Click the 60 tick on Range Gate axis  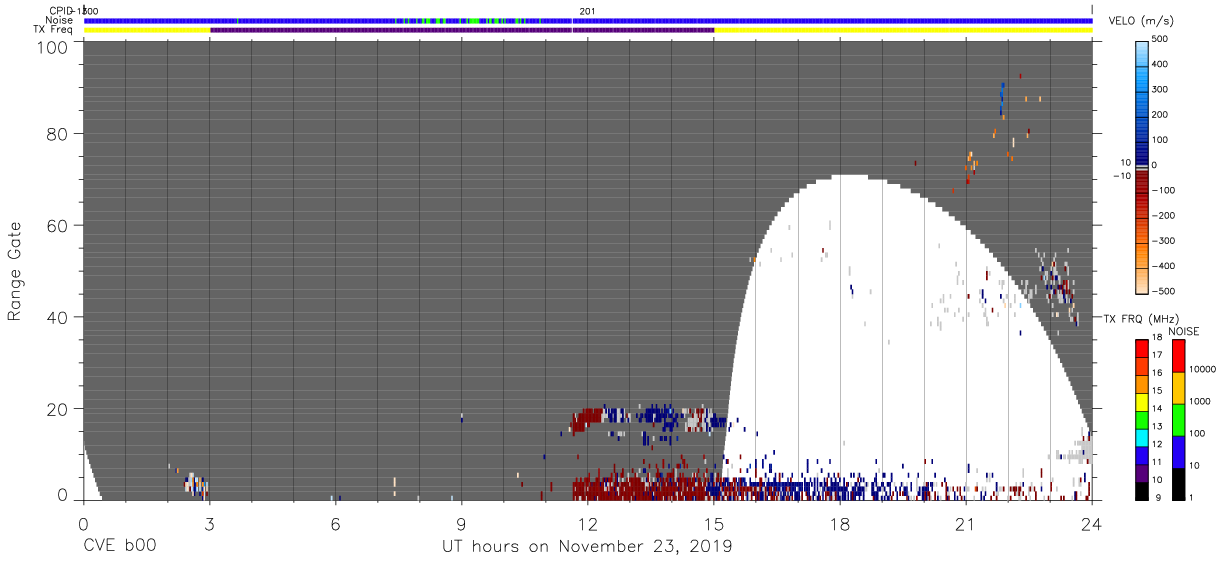59,225
